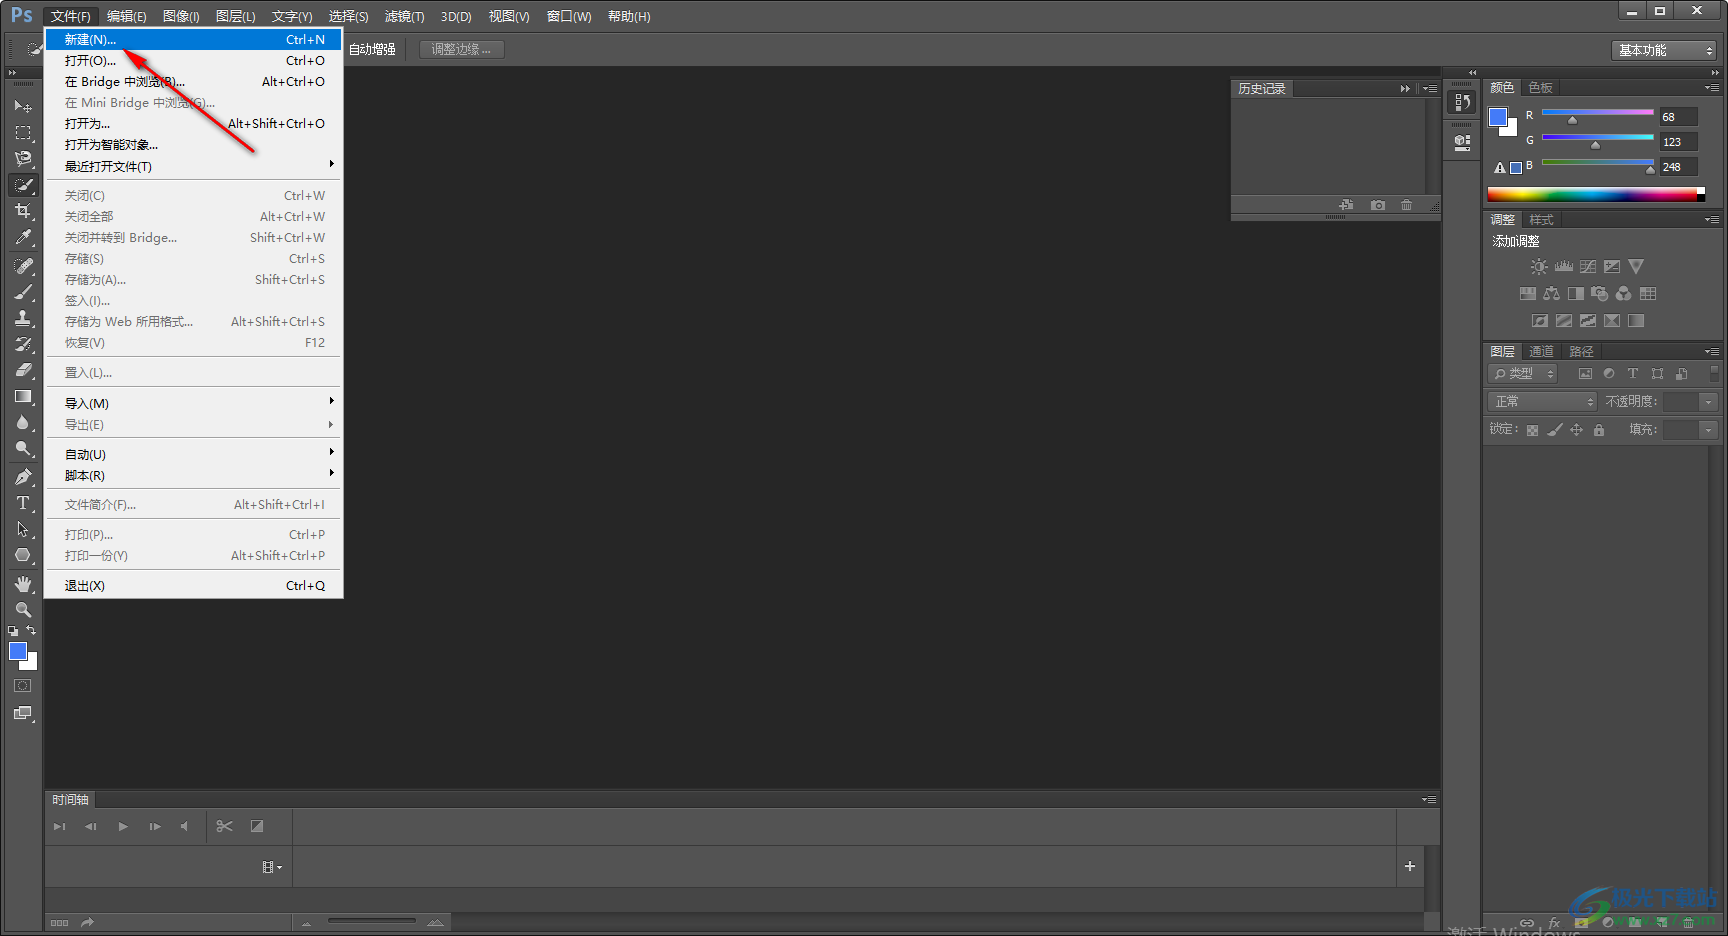Toggle lock transparent pixels

(x=1532, y=430)
